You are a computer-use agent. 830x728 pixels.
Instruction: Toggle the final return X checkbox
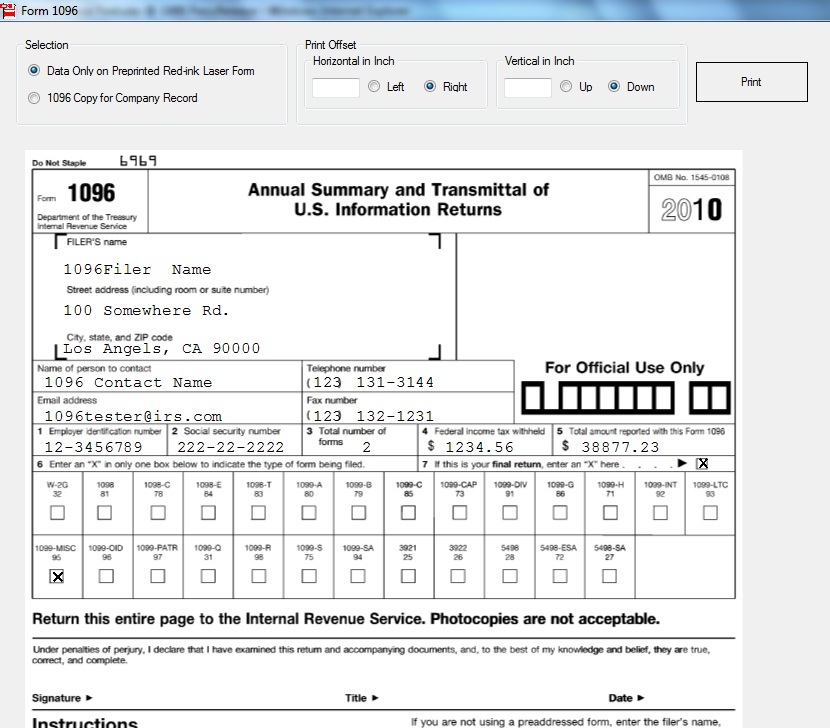tap(702, 463)
